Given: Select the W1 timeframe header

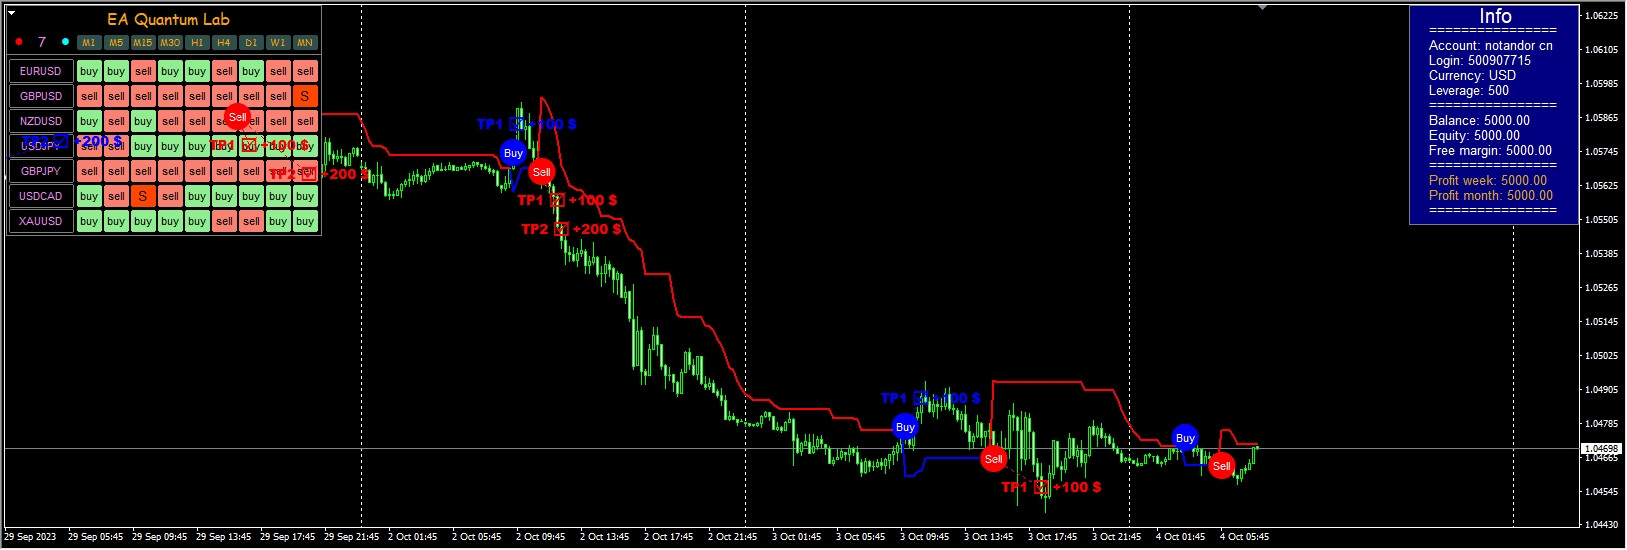Looking at the screenshot, I should click(x=278, y=43).
